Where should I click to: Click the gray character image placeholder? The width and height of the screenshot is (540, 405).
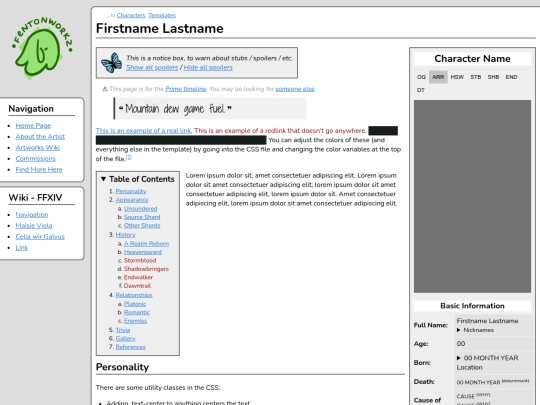(472, 196)
